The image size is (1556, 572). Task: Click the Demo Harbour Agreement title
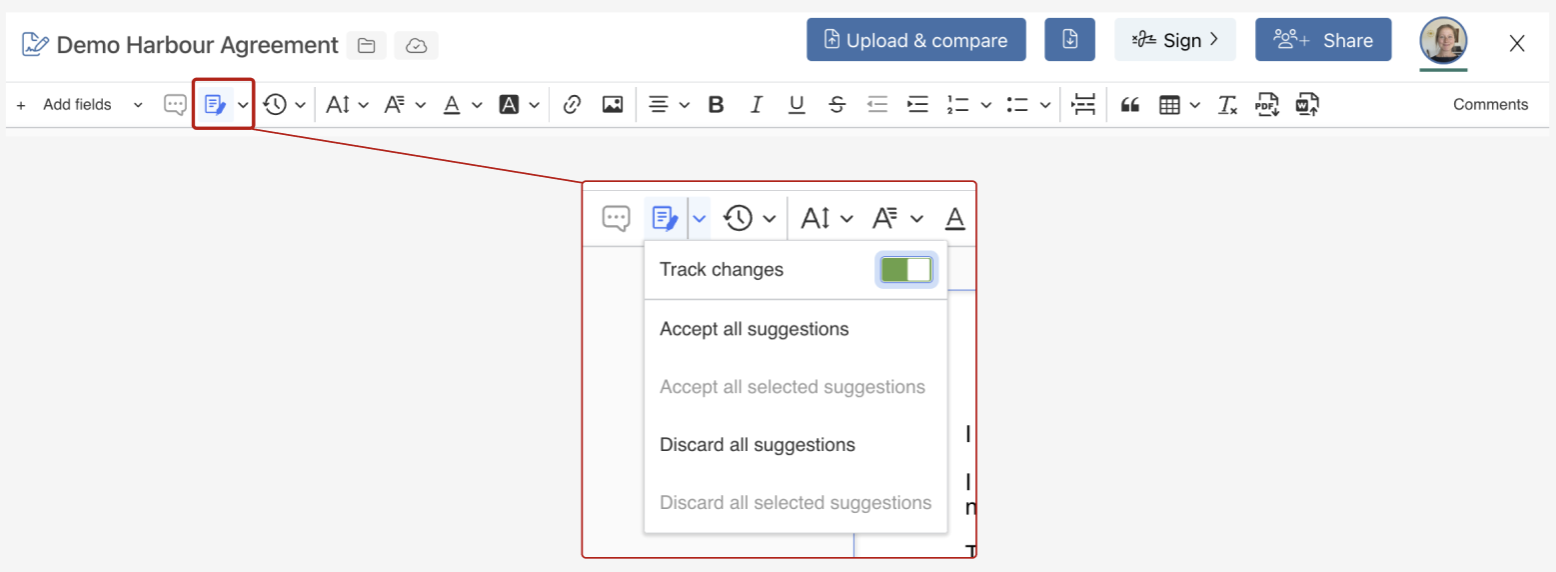click(x=198, y=45)
